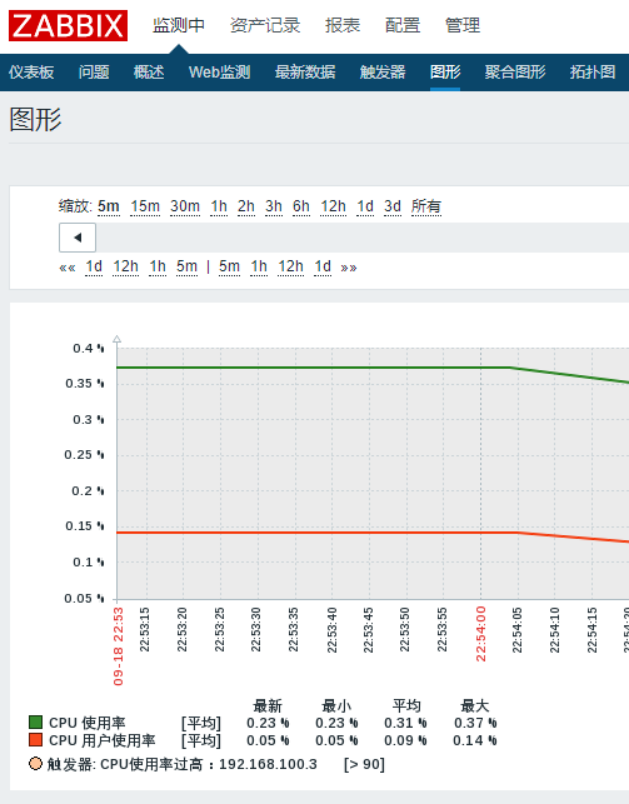Image resolution: width=629 pixels, height=804 pixels.
Task: Click the 0.09 % 平均 value
Action: (405, 740)
